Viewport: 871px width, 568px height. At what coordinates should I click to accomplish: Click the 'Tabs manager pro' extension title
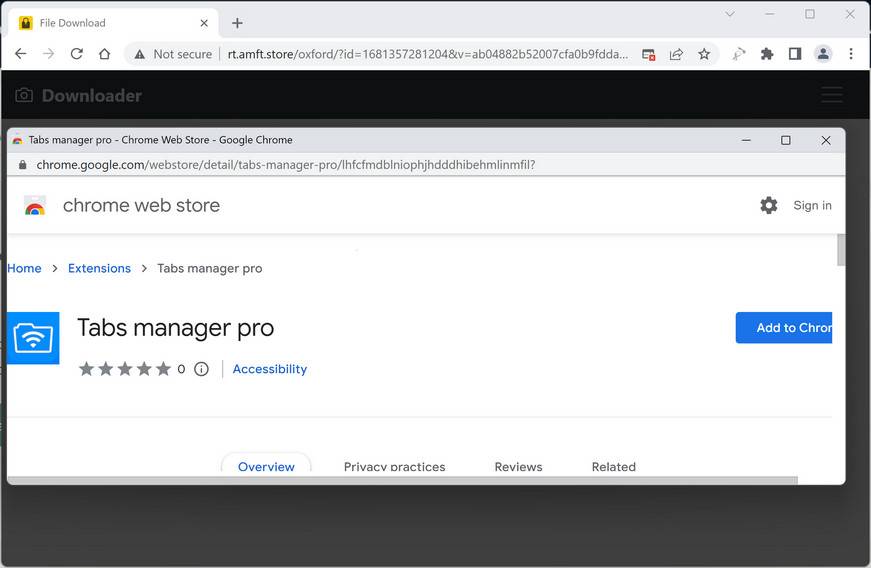click(x=176, y=328)
